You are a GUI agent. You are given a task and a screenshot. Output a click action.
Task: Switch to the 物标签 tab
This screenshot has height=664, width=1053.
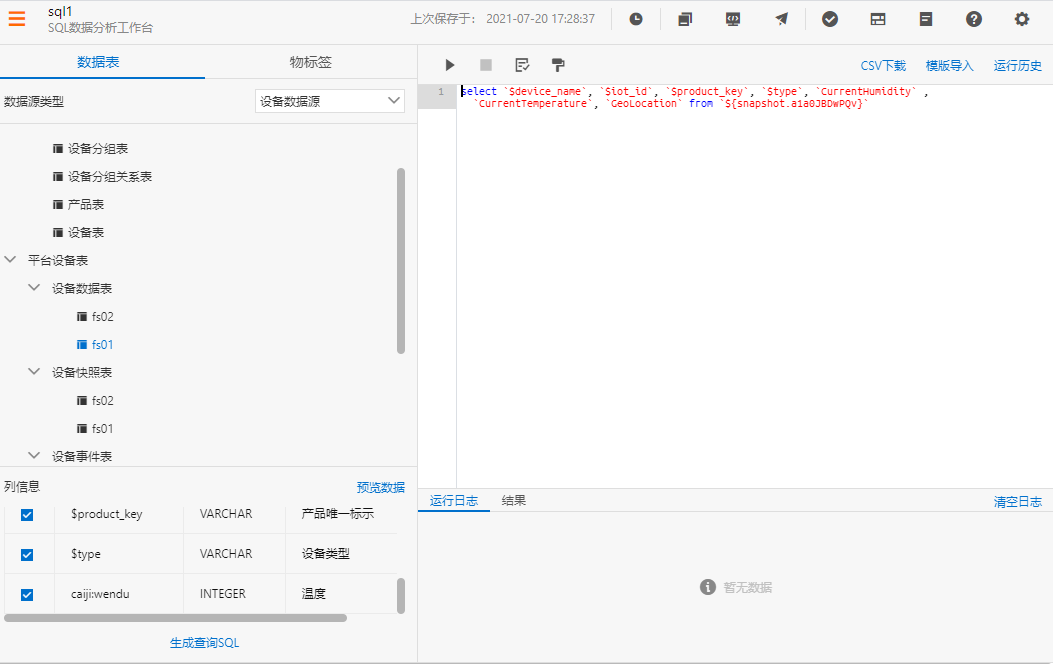pyautogui.click(x=310, y=62)
